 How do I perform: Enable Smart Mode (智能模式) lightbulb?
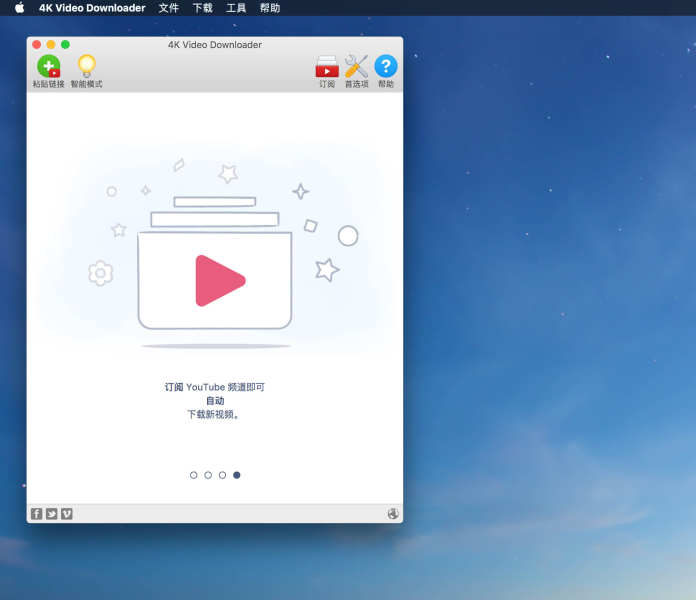click(86, 70)
